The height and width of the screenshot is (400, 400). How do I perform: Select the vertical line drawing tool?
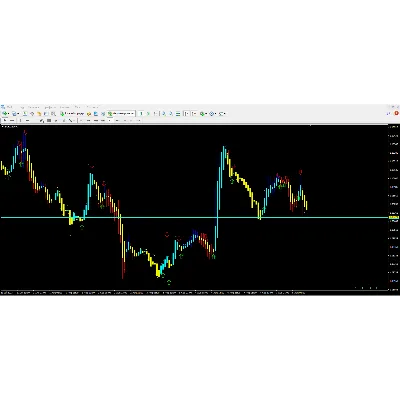[20, 120]
